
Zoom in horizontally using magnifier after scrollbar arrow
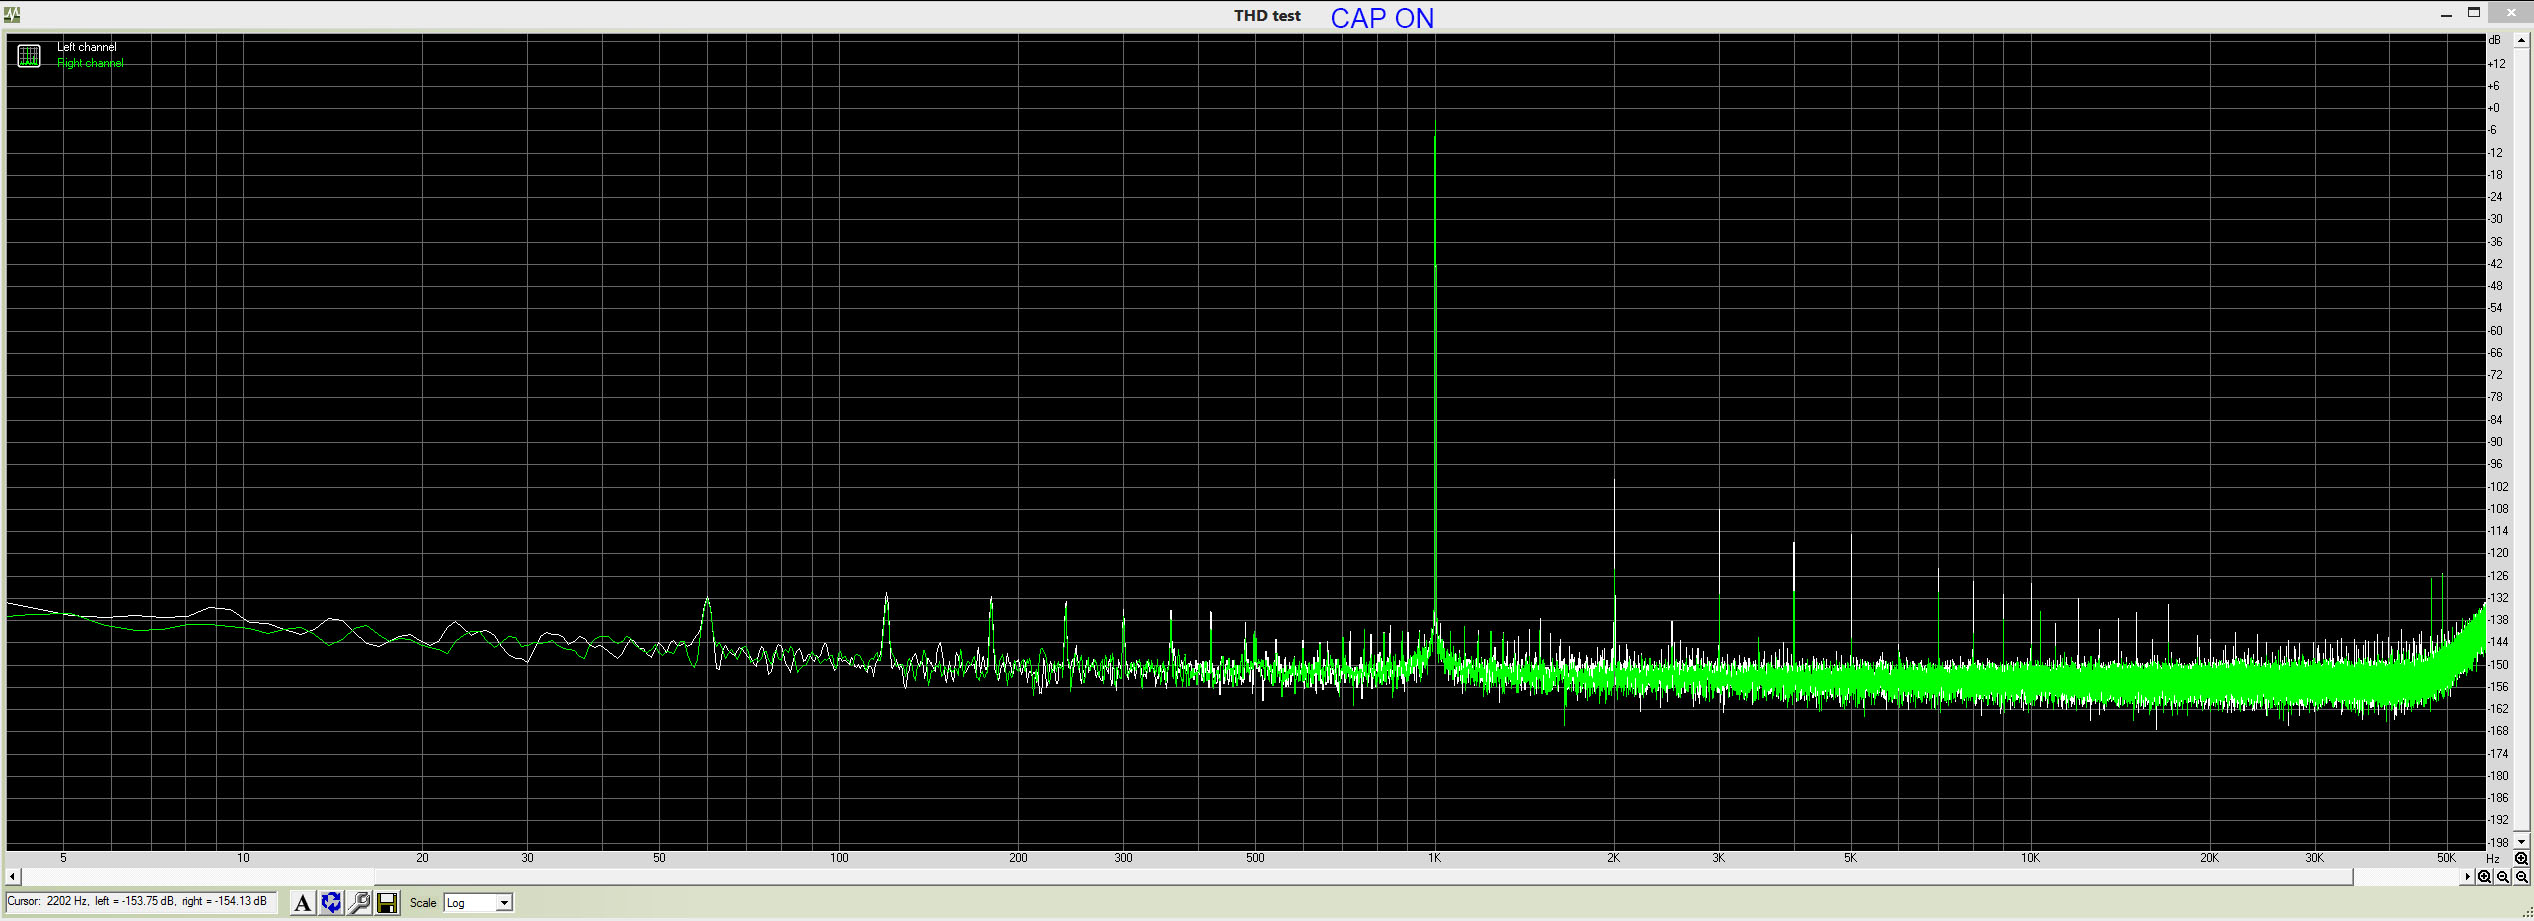point(2484,877)
